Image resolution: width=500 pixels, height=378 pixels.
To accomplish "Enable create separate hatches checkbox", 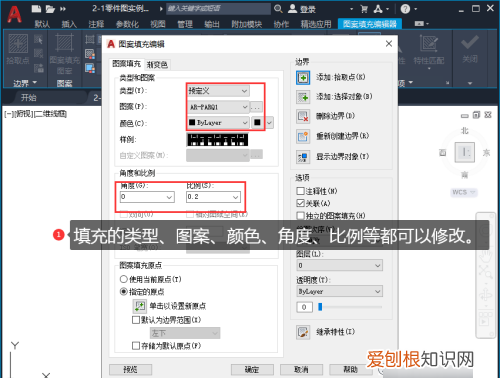I will point(300,216).
